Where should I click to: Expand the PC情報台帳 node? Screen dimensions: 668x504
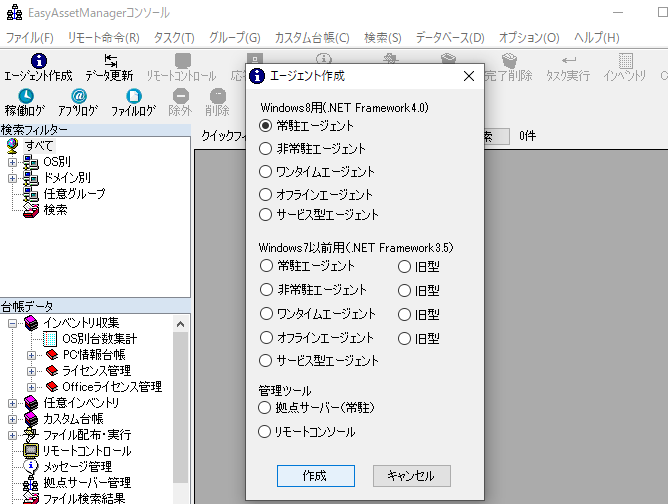coord(31,355)
